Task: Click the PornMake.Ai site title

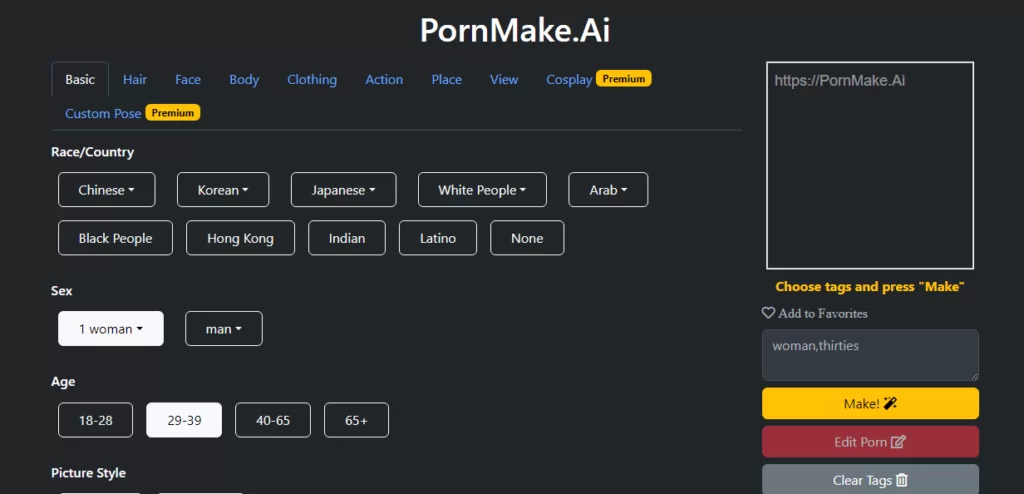Action: coord(515,30)
